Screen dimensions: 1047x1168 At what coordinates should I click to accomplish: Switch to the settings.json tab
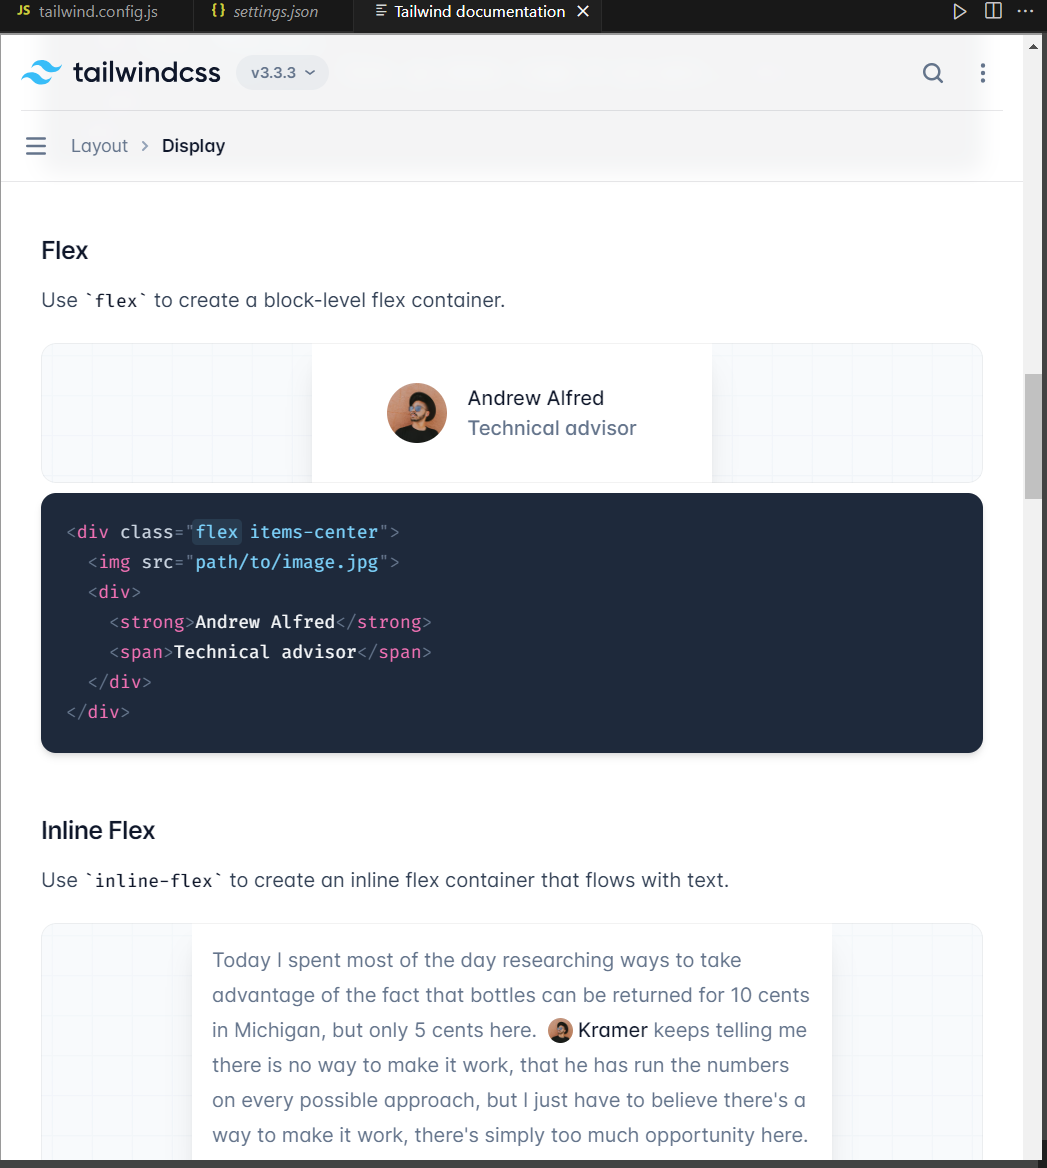pyautogui.click(x=265, y=12)
